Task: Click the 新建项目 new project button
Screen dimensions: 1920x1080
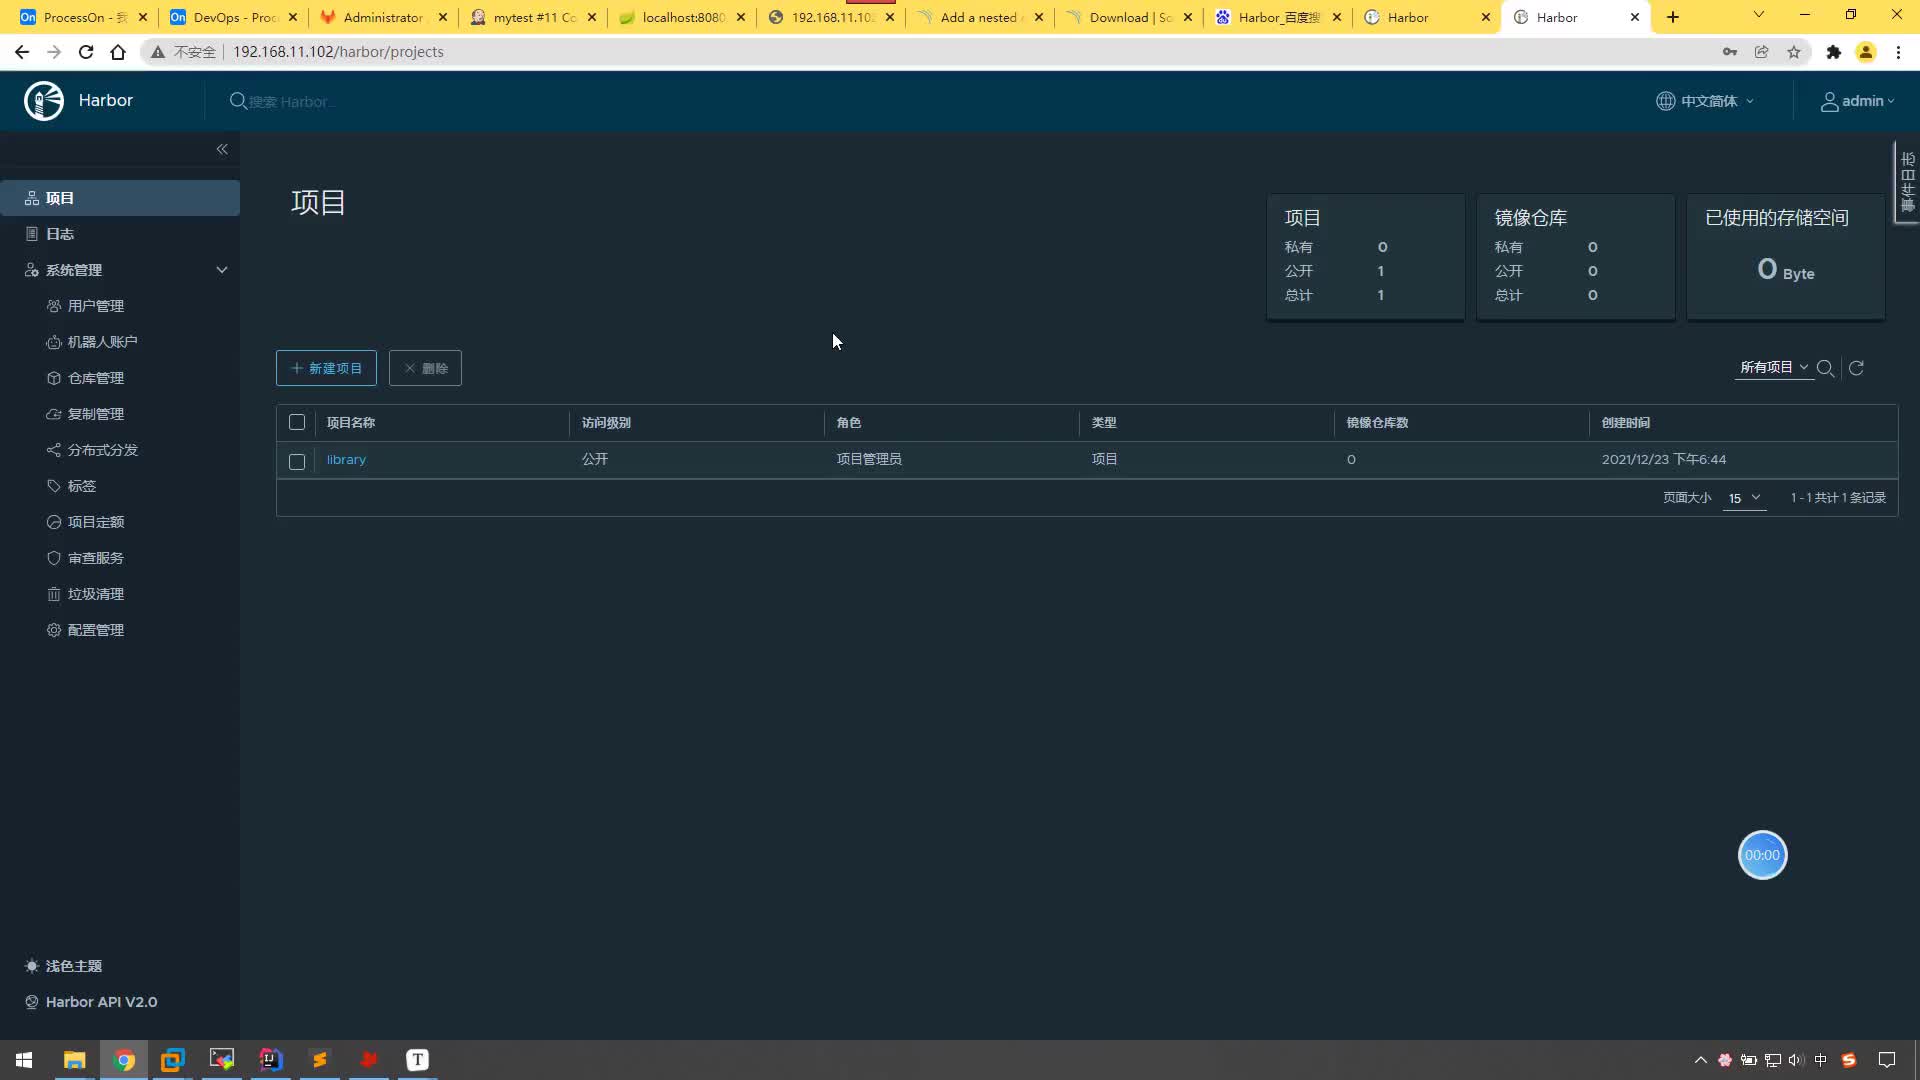Action: coord(326,368)
